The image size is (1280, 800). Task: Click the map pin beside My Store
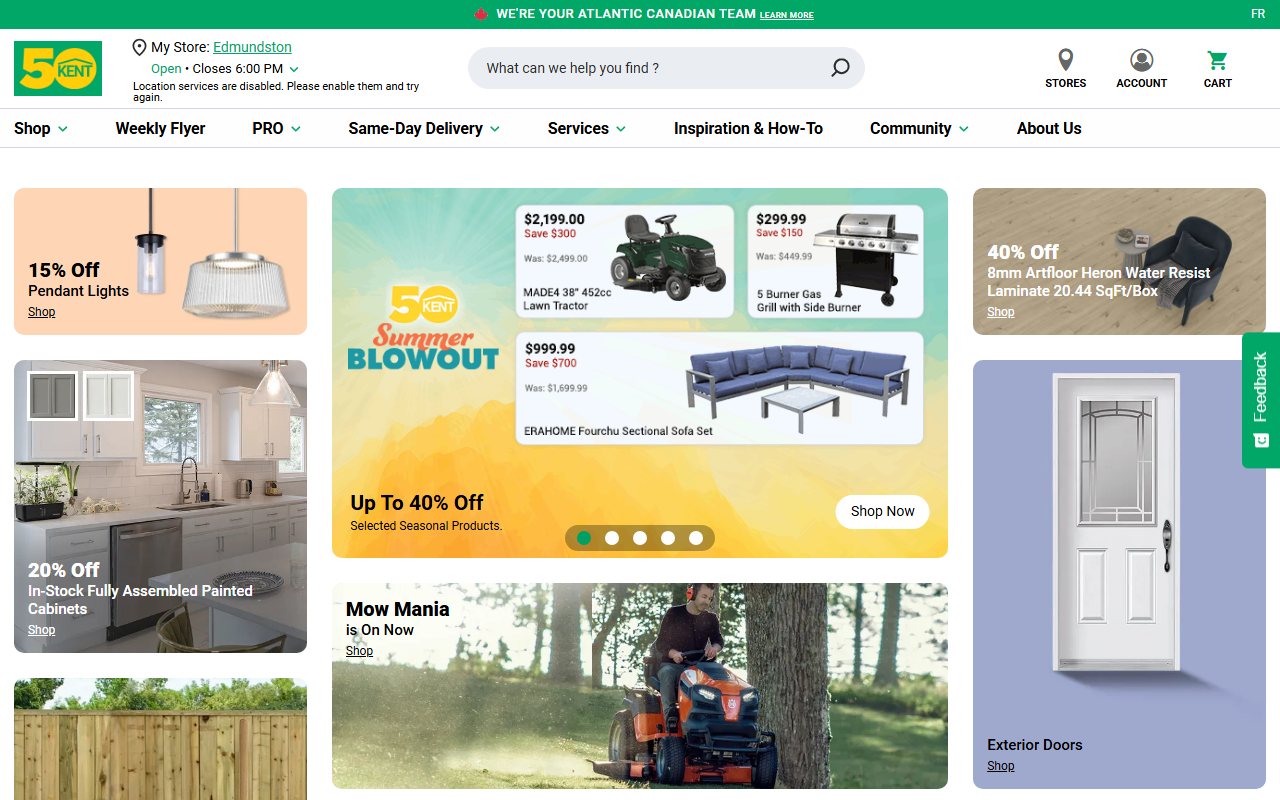click(x=139, y=47)
